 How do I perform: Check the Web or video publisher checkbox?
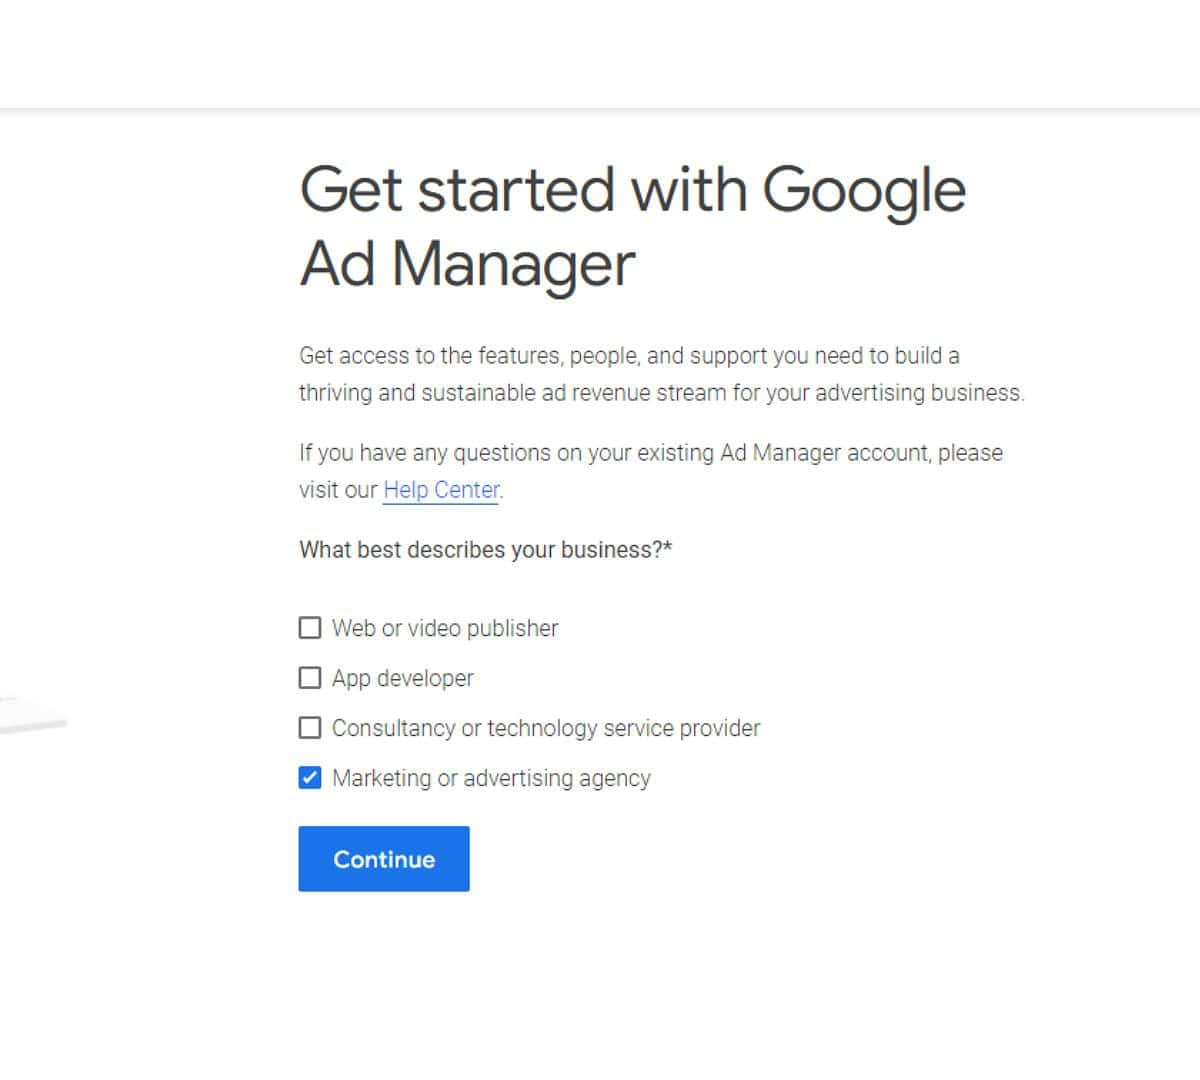click(x=310, y=628)
